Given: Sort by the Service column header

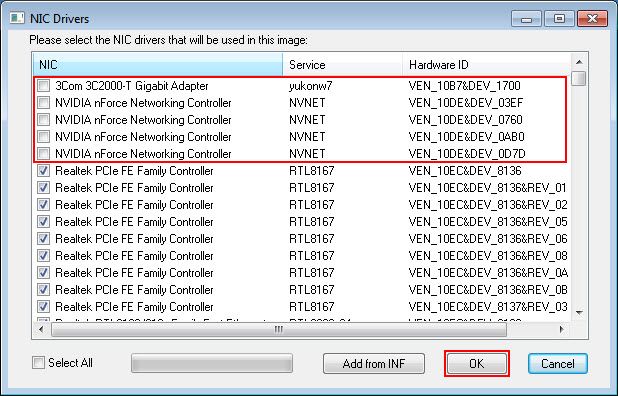Looking at the screenshot, I should coord(343,65).
